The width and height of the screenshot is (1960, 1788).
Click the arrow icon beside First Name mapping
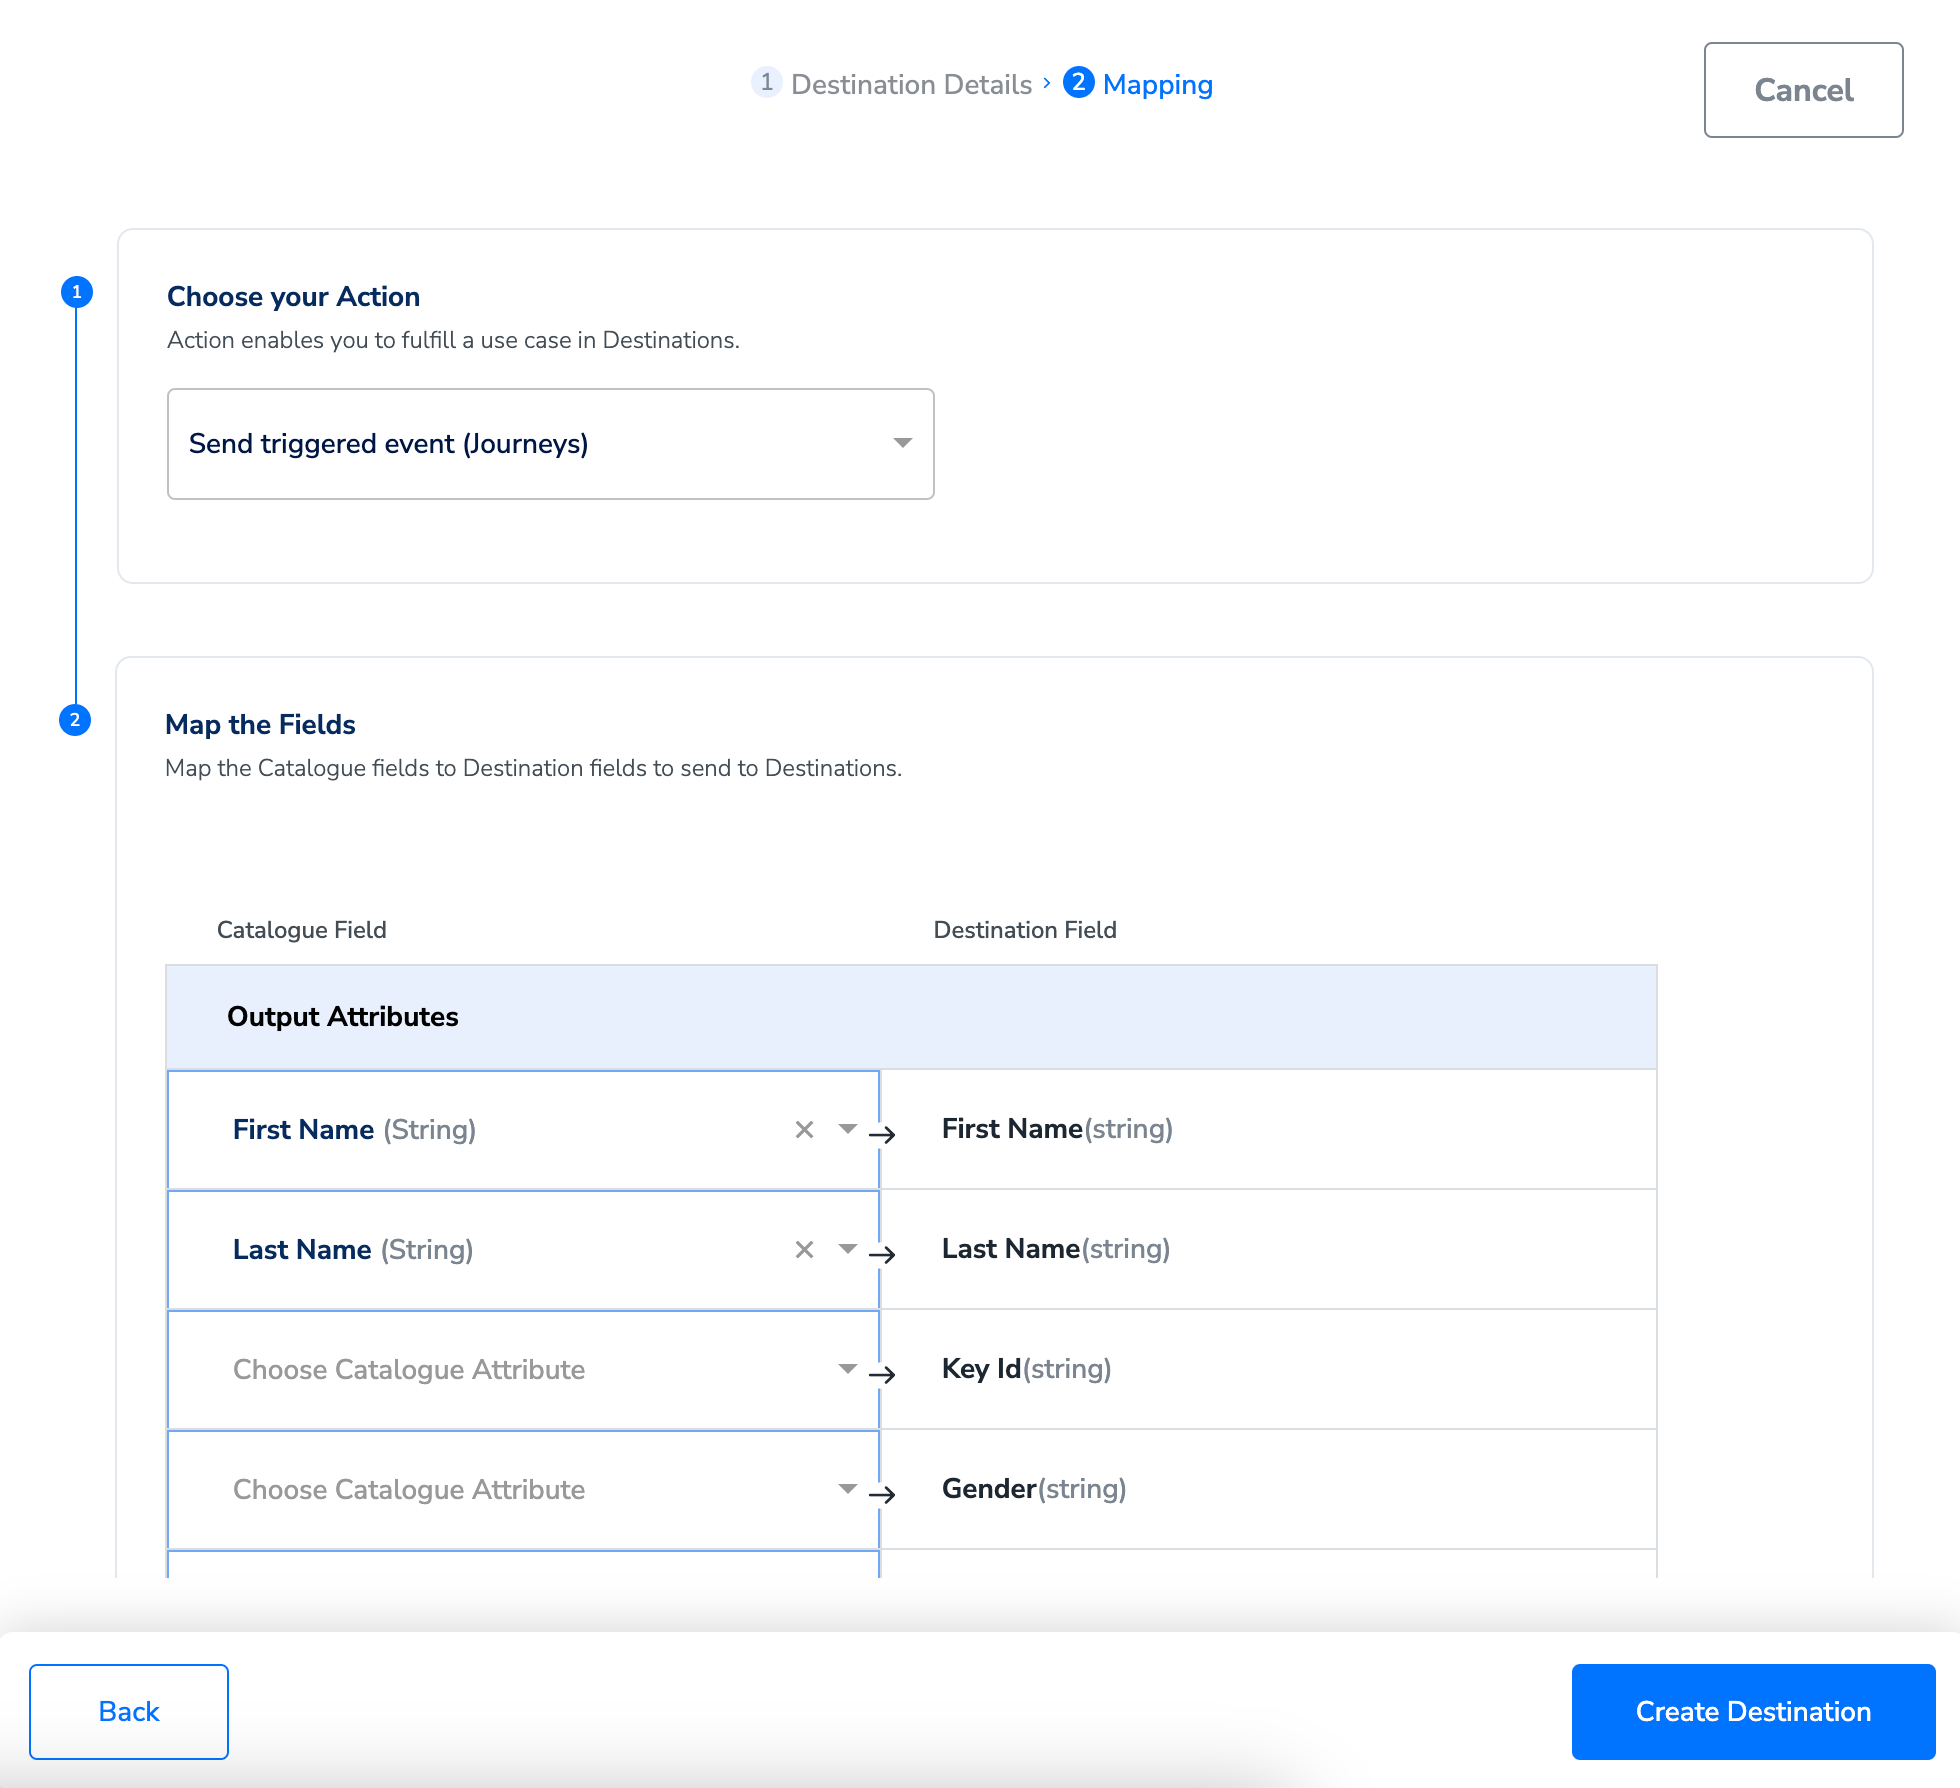[x=882, y=1134]
